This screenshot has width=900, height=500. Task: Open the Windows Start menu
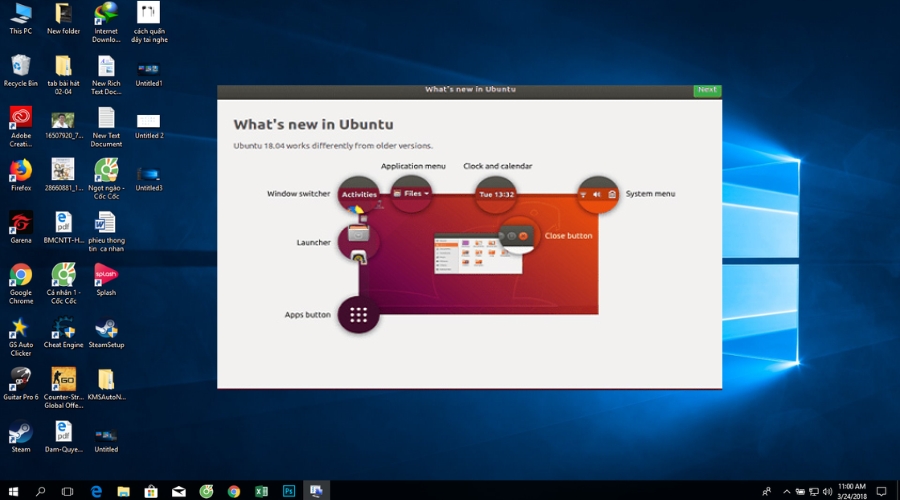tap(13, 491)
